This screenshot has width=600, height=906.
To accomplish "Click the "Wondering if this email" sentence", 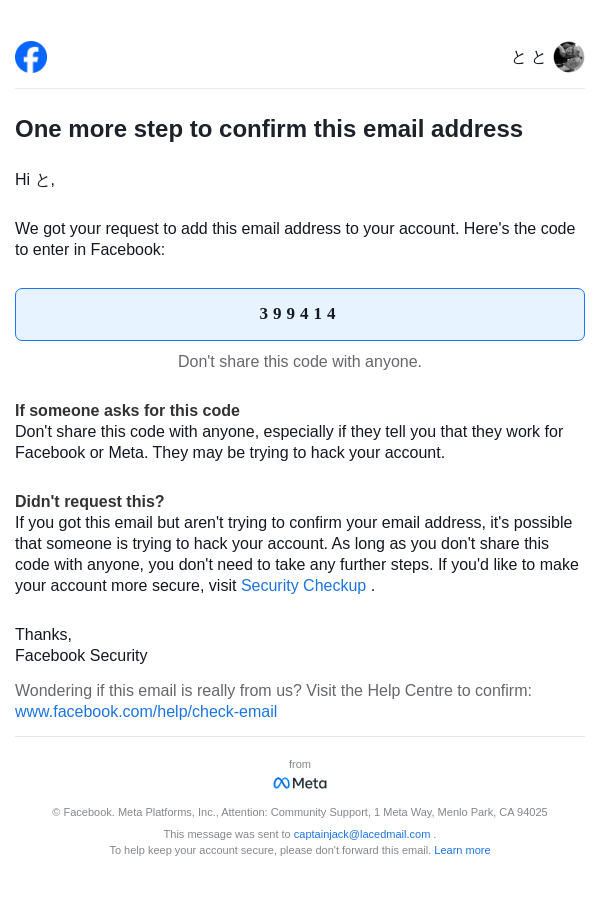I will pyautogui.click(x=273, y=691).
